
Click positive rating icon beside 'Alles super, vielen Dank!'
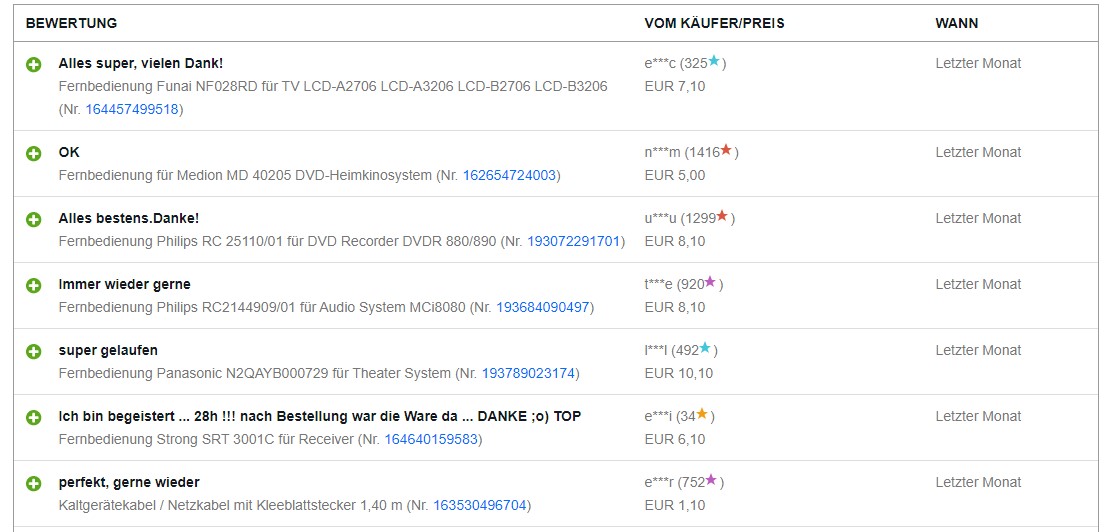pyautogui.click(x=34, y=65)
